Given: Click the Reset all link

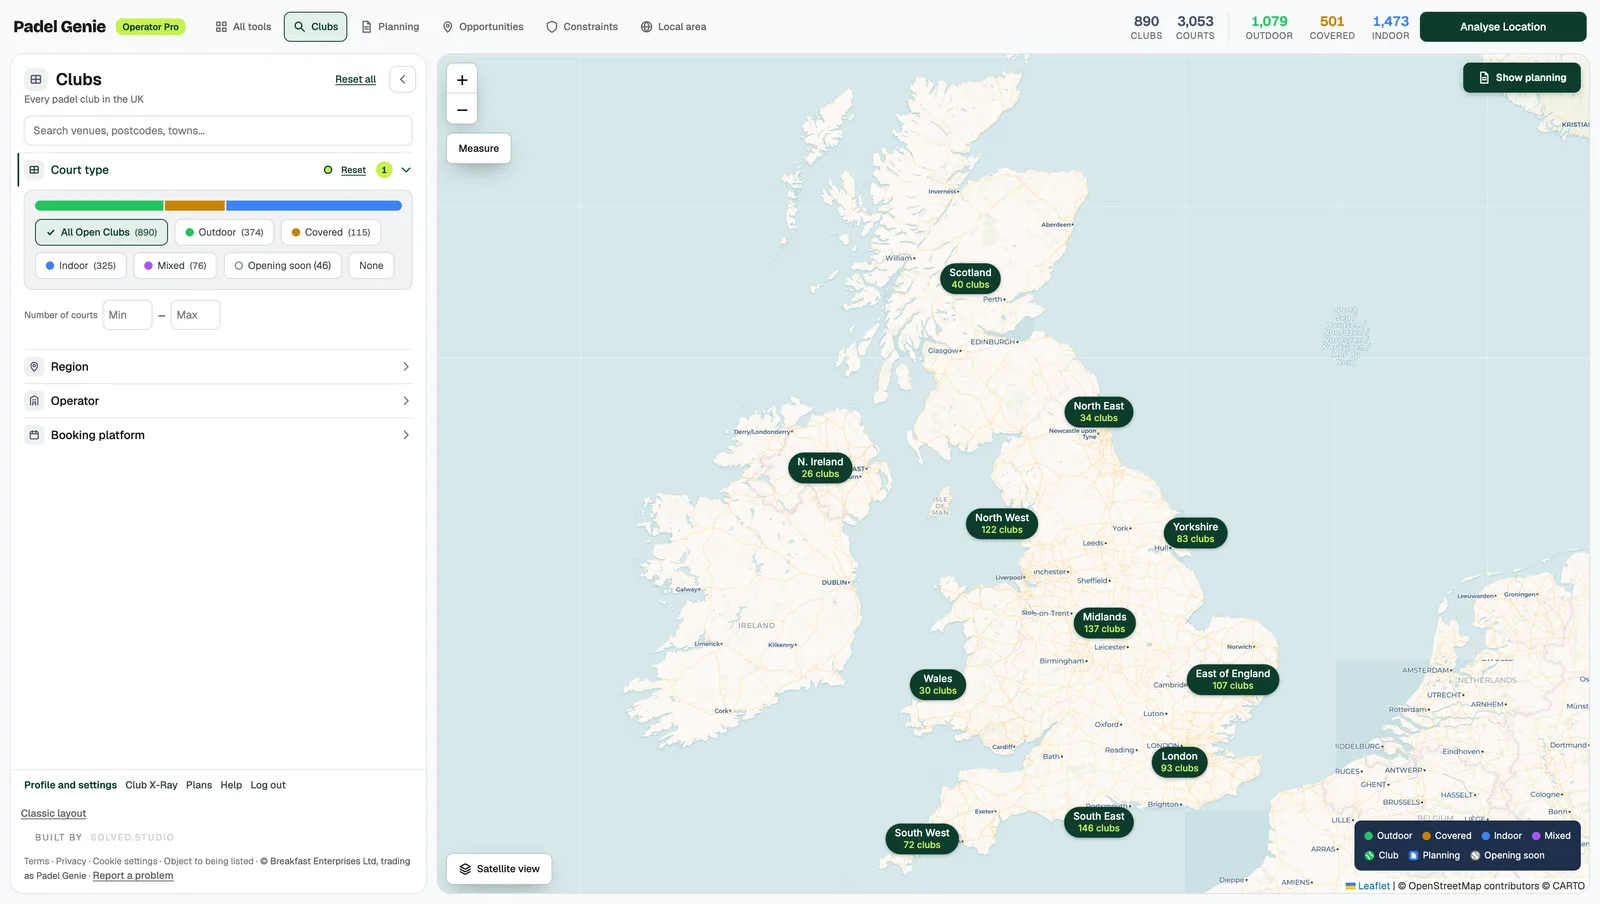Looking at the screenshot, I should (x=355, y=79).
